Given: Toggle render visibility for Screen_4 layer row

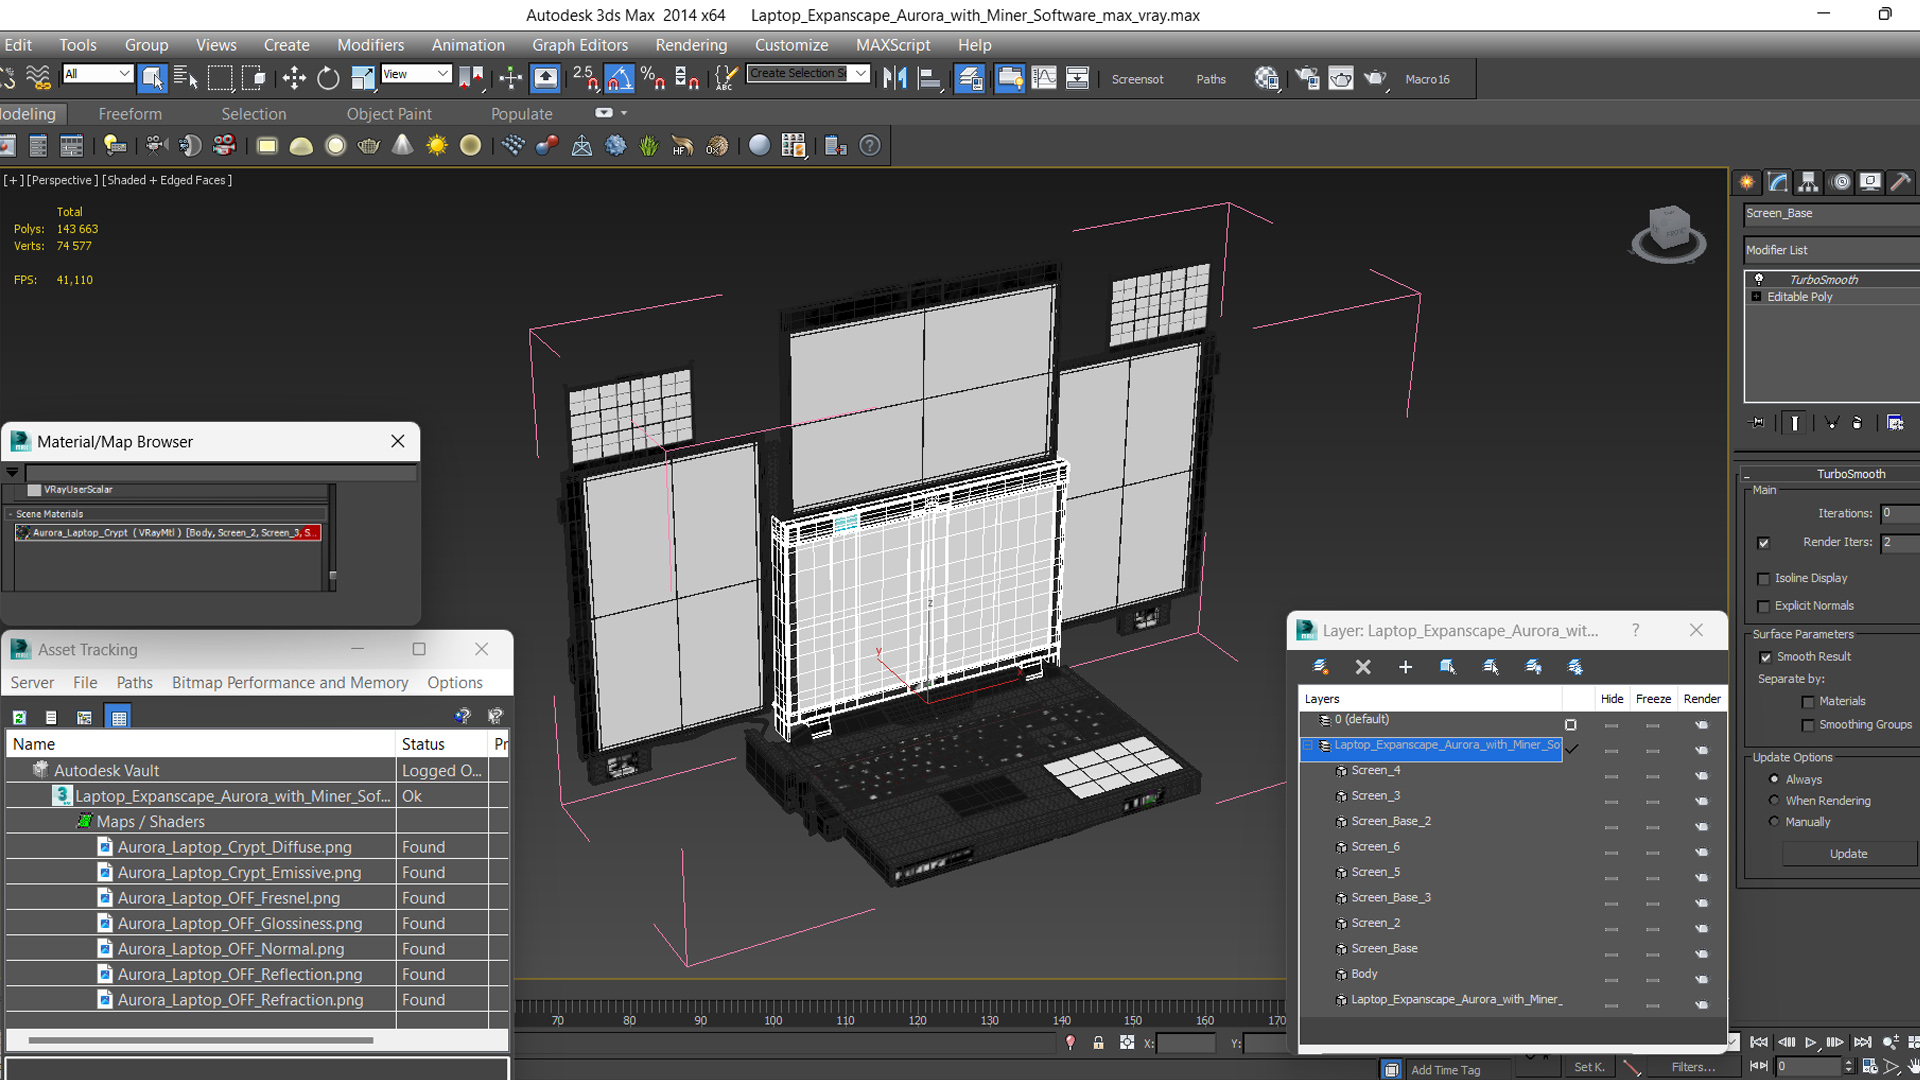Looking at the screenshot, I should tap(1702, 776).
